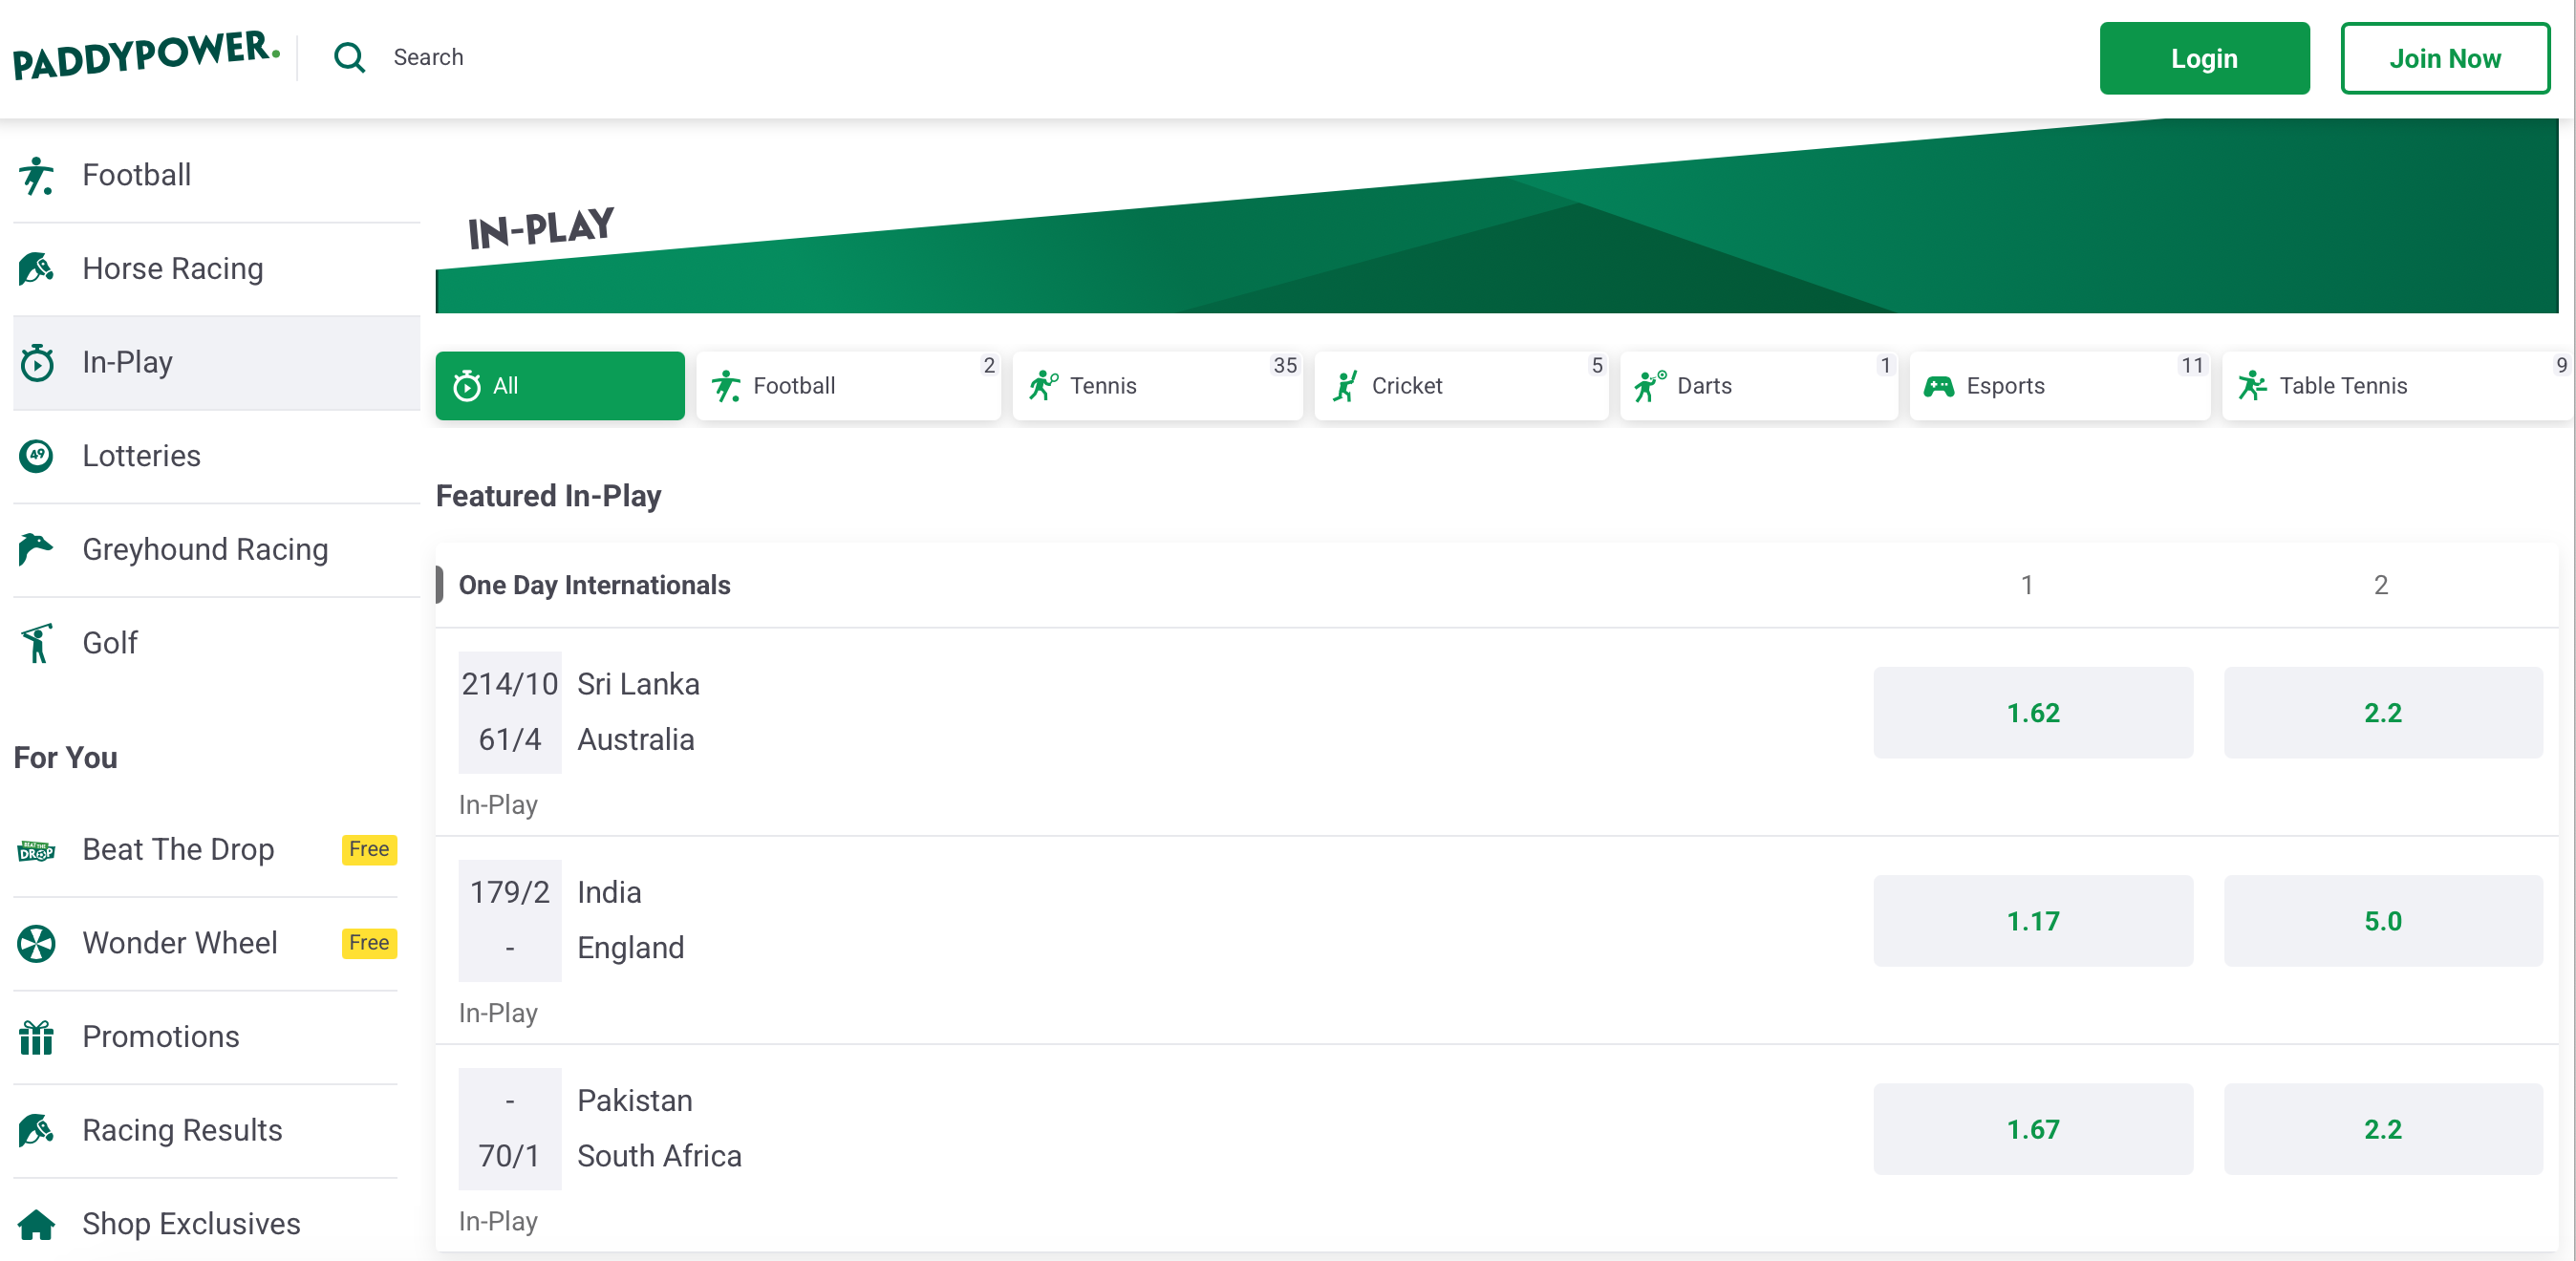The height and width of the screenshot is (1261, 2576).
Task: Click the search magnifier icon
Action: coord(349,58)
